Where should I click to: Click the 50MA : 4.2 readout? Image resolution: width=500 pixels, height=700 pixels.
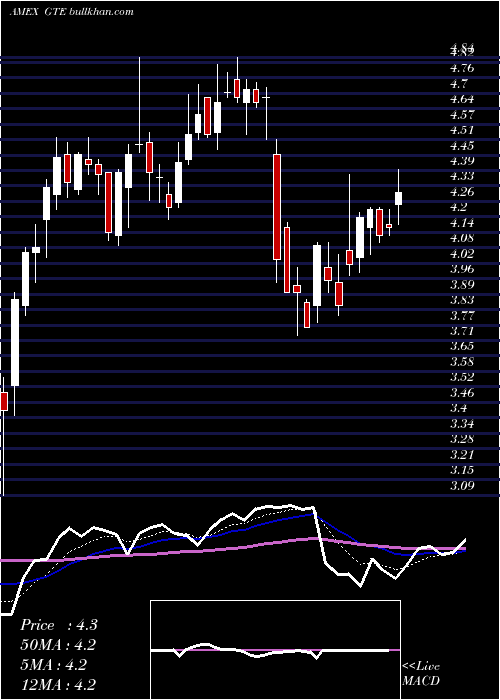58,646
